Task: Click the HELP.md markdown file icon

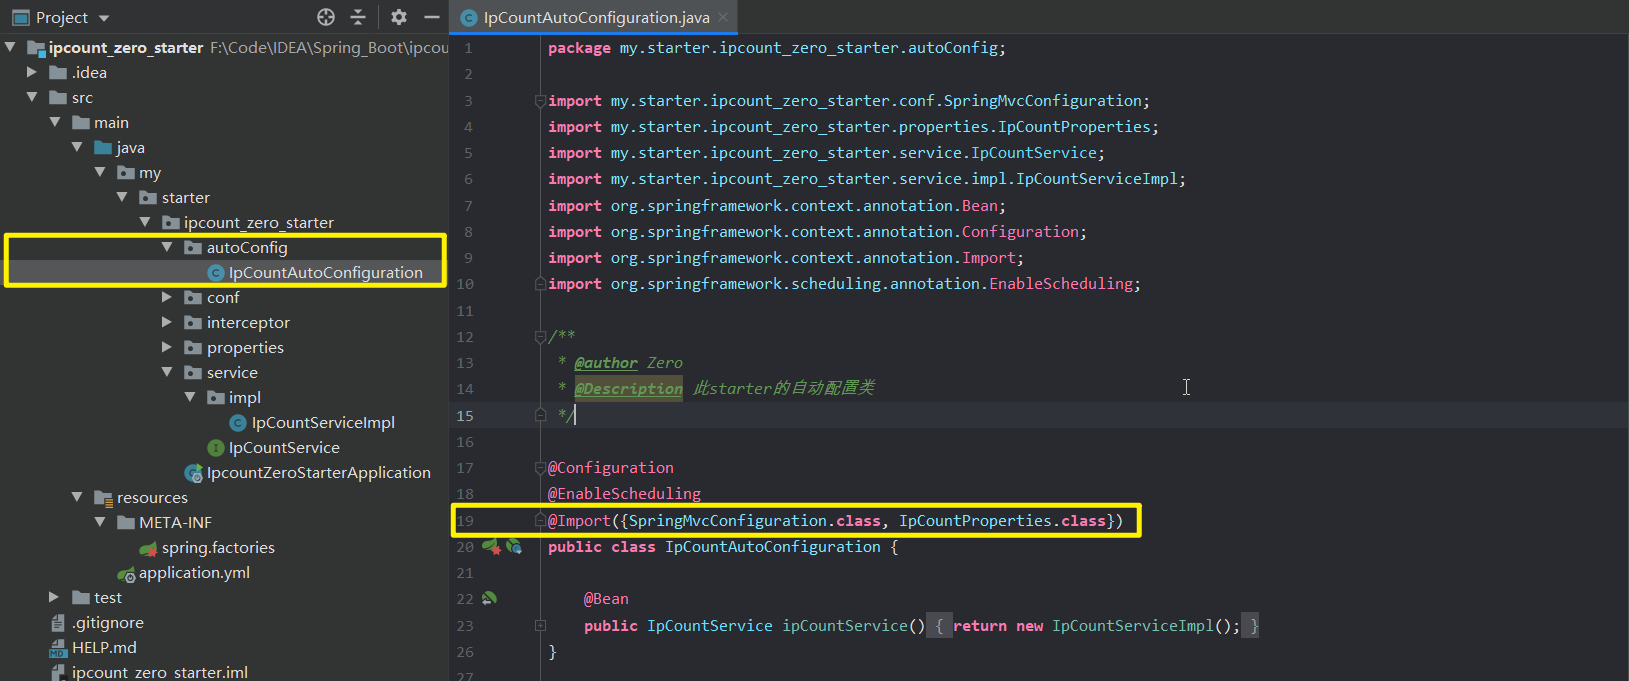Action: pos(58,648)
